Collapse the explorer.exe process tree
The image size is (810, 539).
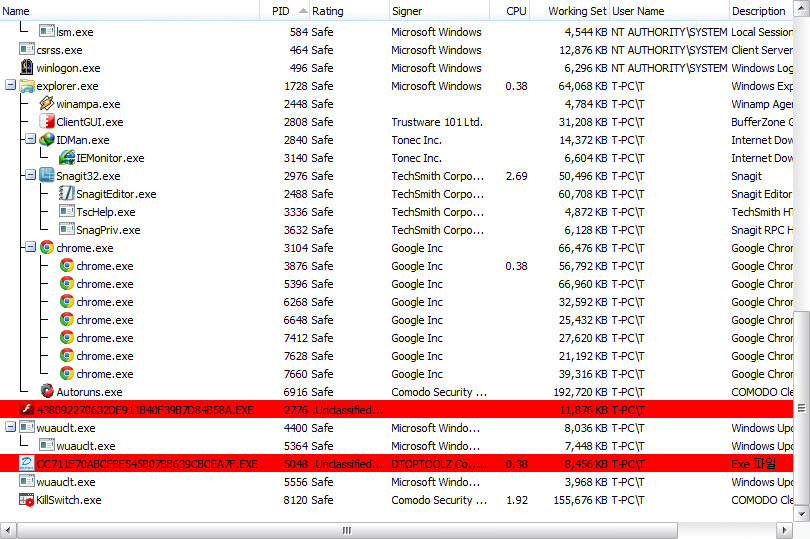[x=10, y=85]
